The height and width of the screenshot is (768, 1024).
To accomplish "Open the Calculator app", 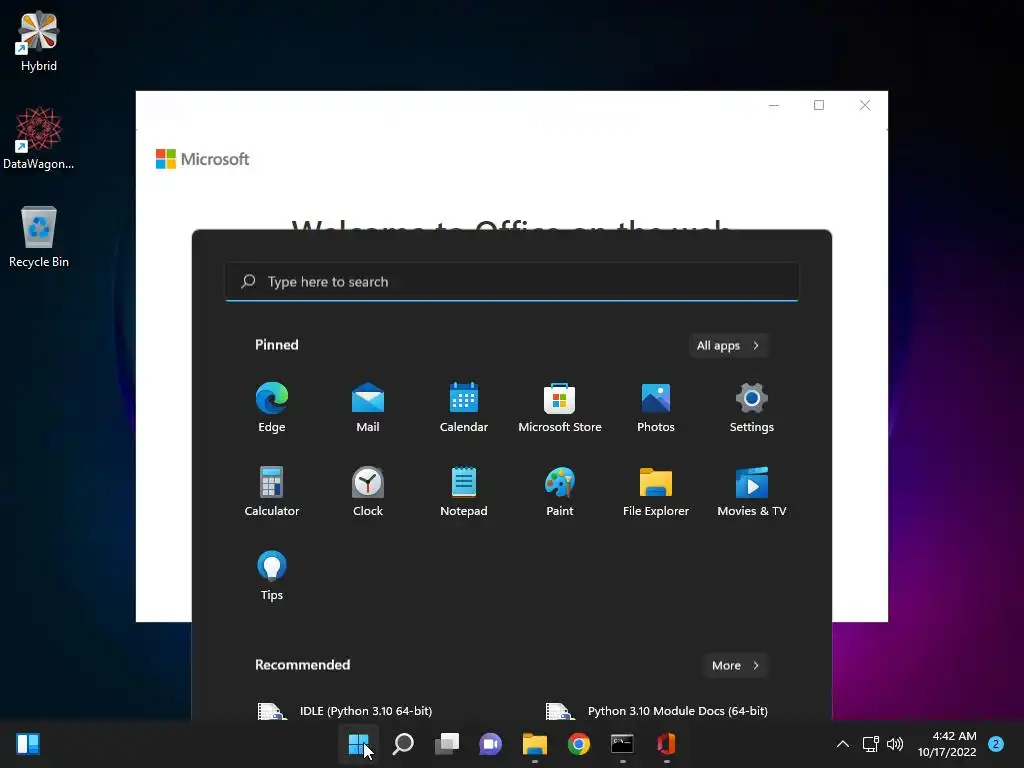I will (x=272, y=492).
